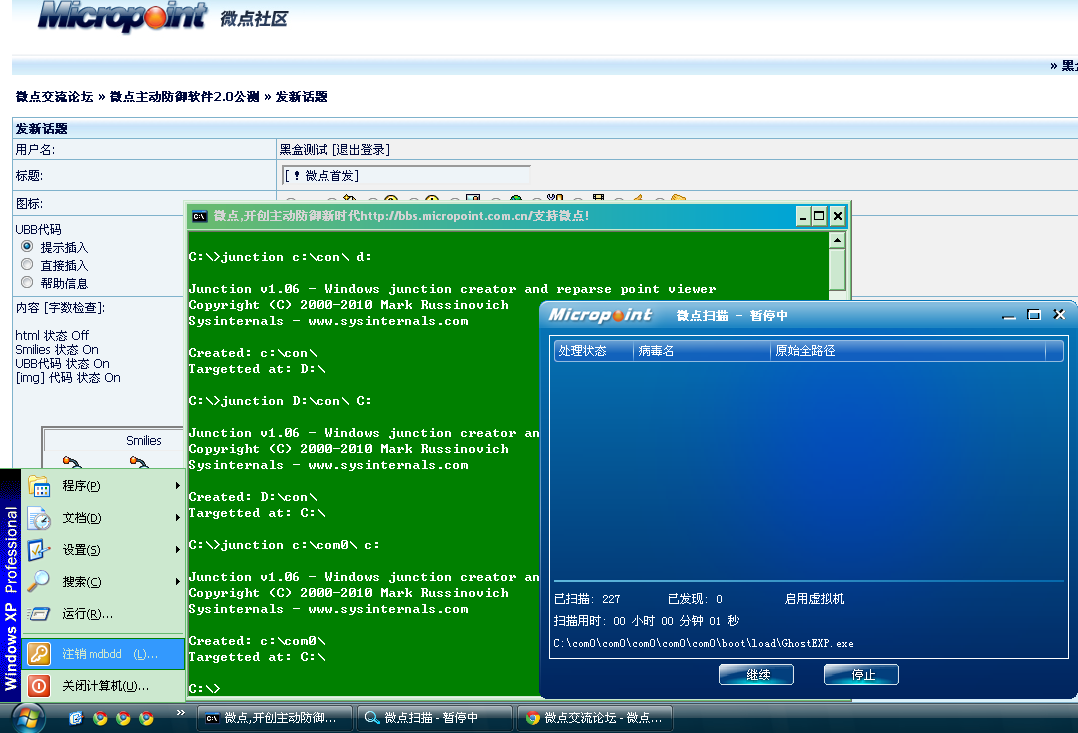Expand the 程序(P) submenu arrow
The image size is (1078, 733).
point(177,485)
